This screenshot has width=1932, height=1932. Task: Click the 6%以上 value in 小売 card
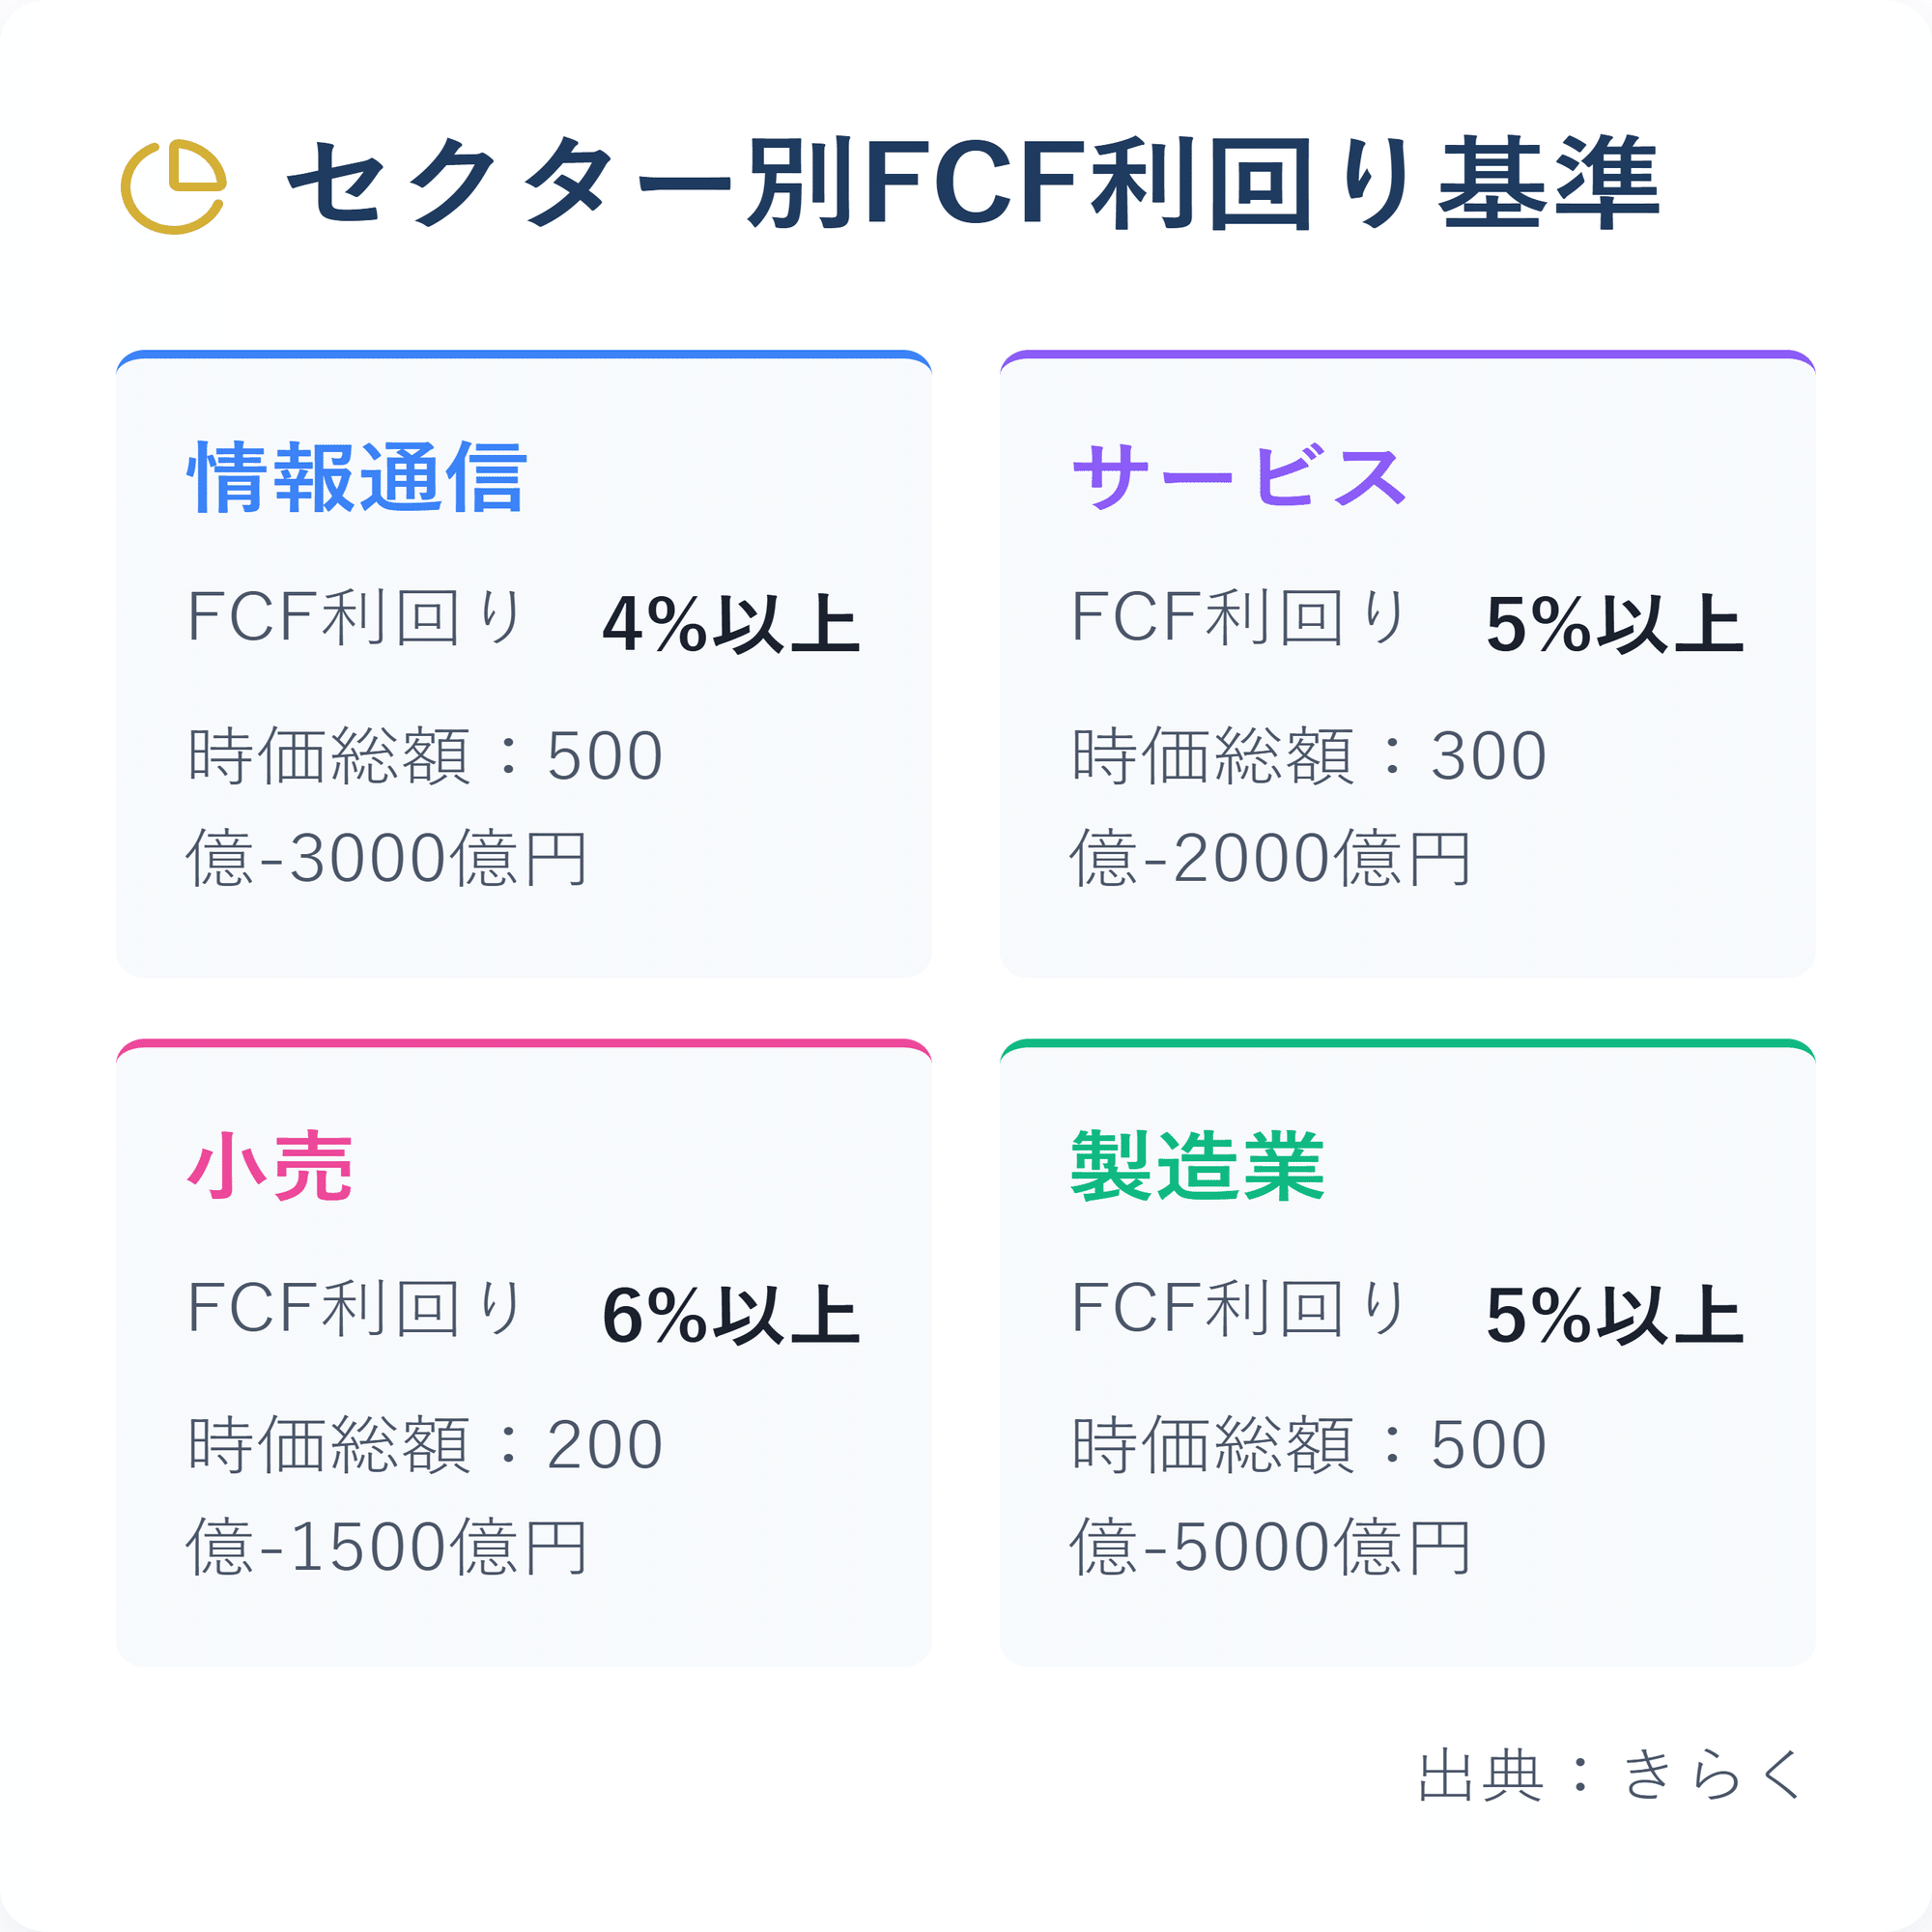point(730,1315)
